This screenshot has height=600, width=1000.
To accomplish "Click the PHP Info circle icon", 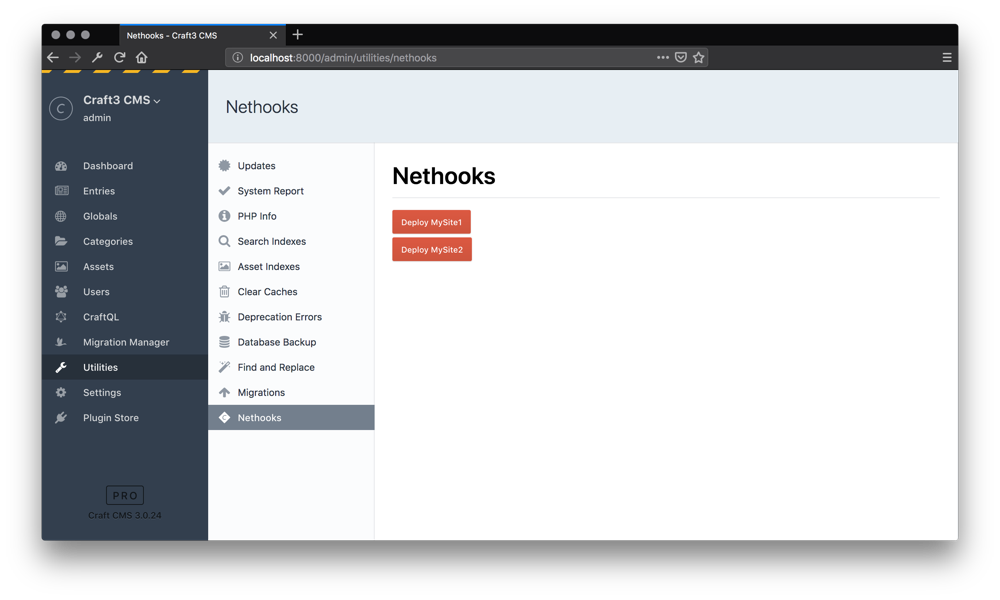I will (x=224, y=216).
